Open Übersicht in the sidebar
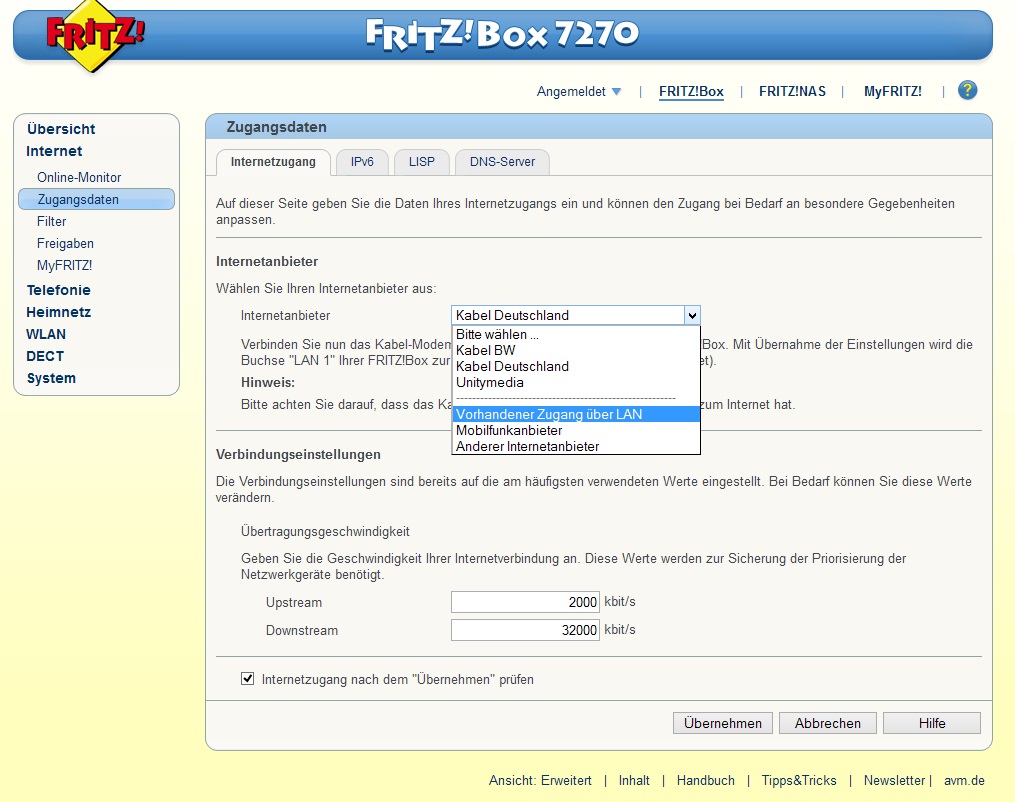This screenshot has height=802, width=1015. (61, 129)
